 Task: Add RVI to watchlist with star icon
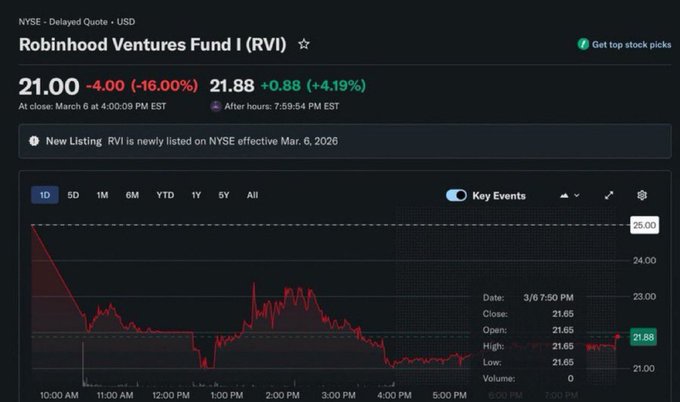click(304, 45)
